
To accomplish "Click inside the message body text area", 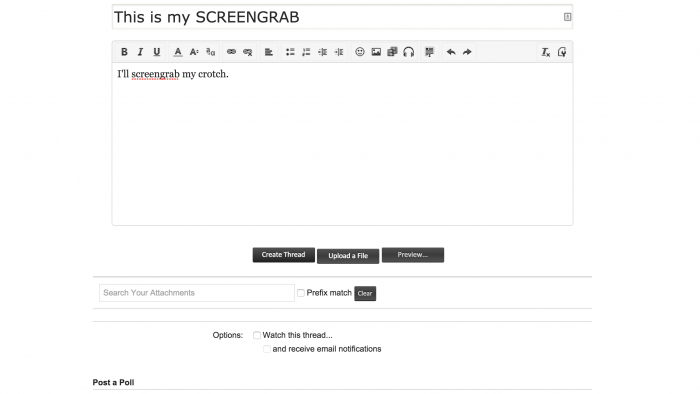I will click(x=342, y=144).
